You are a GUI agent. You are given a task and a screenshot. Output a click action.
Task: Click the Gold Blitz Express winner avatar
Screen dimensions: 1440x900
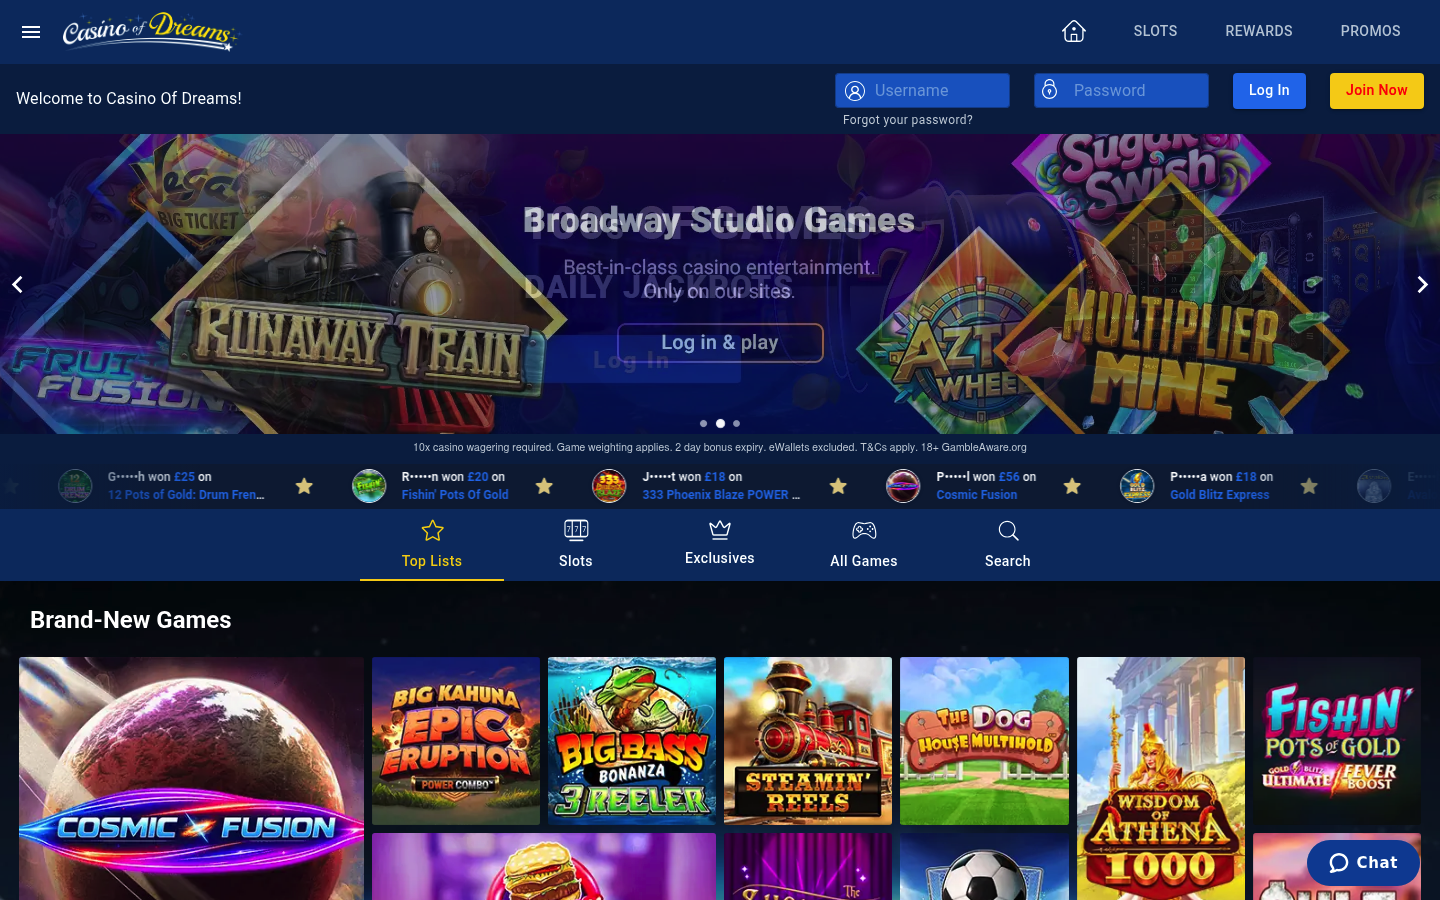tap(1137, 486)
